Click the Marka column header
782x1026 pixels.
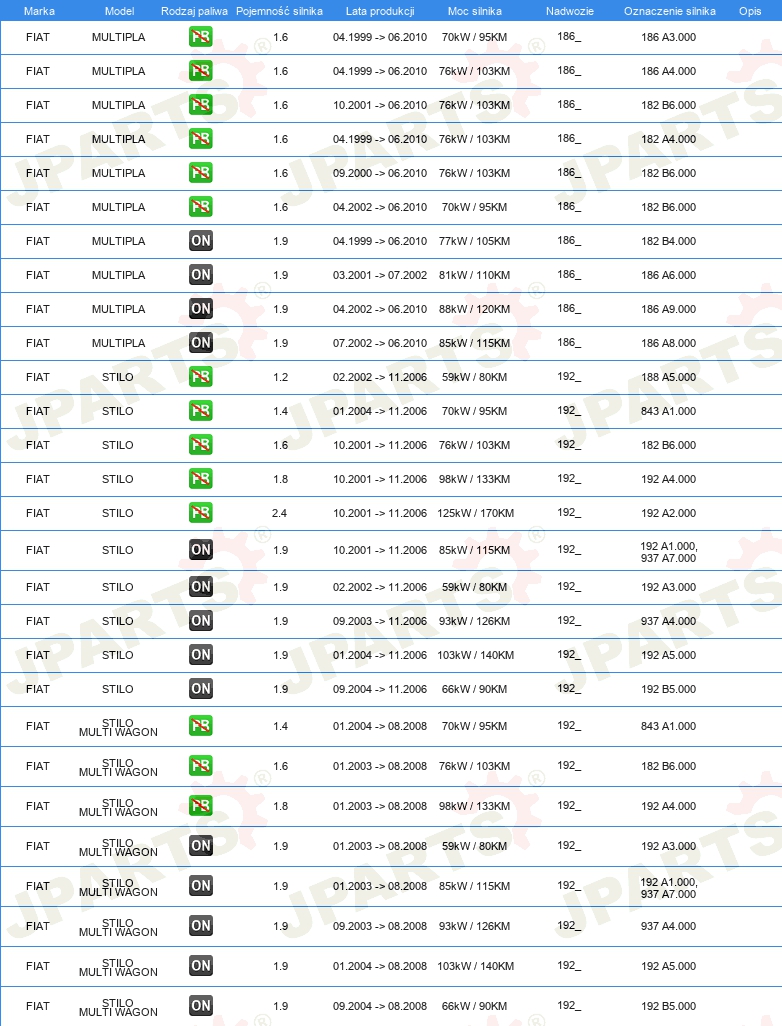point(39,11)
